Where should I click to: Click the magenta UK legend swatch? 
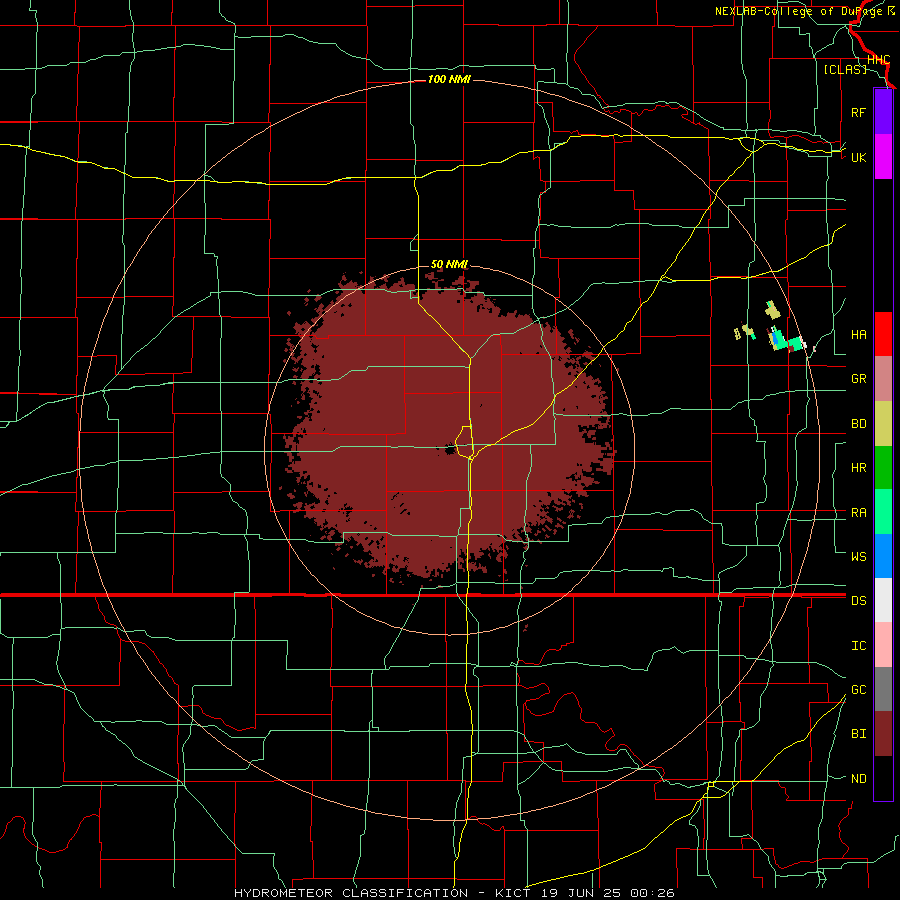883,157
